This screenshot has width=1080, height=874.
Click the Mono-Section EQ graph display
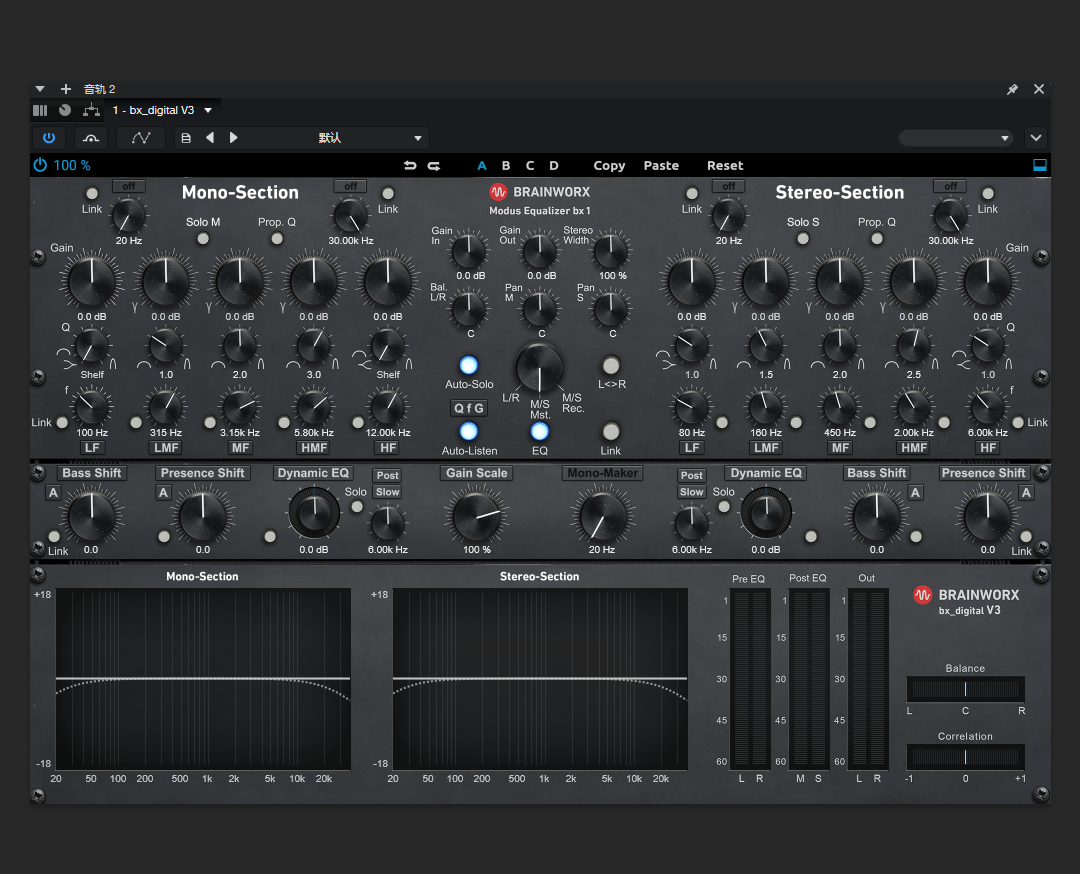pos(202,679)
